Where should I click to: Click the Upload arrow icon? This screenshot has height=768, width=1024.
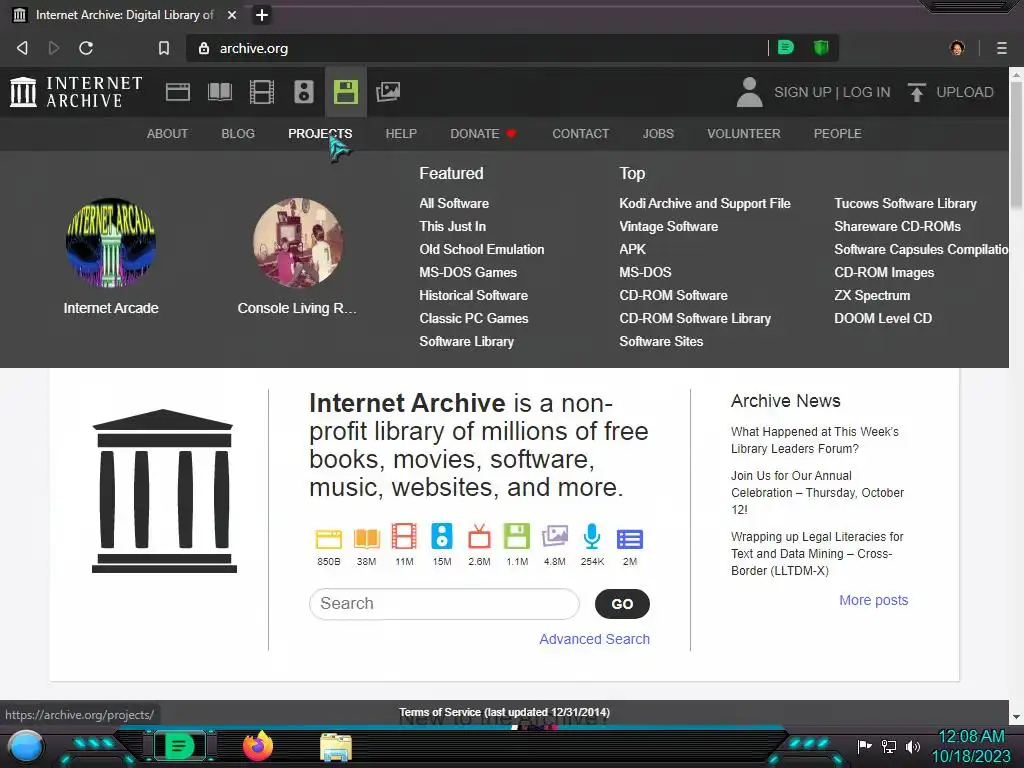coord(916,92)
